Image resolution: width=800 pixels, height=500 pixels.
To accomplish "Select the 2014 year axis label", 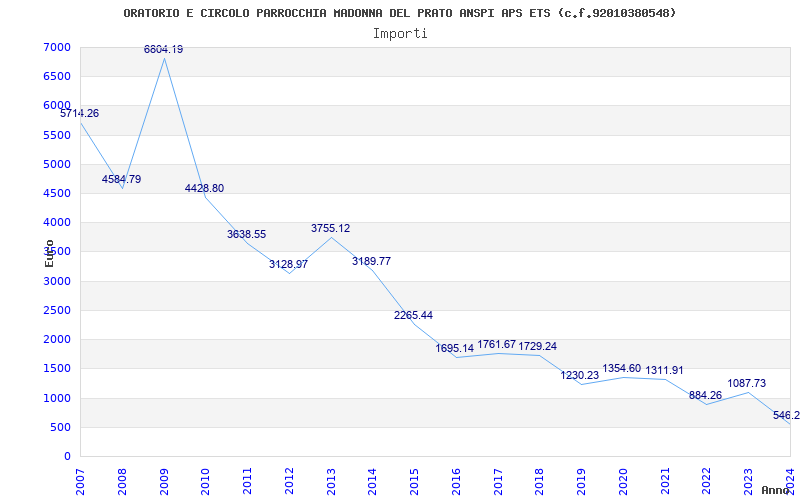I will point(372,482).
